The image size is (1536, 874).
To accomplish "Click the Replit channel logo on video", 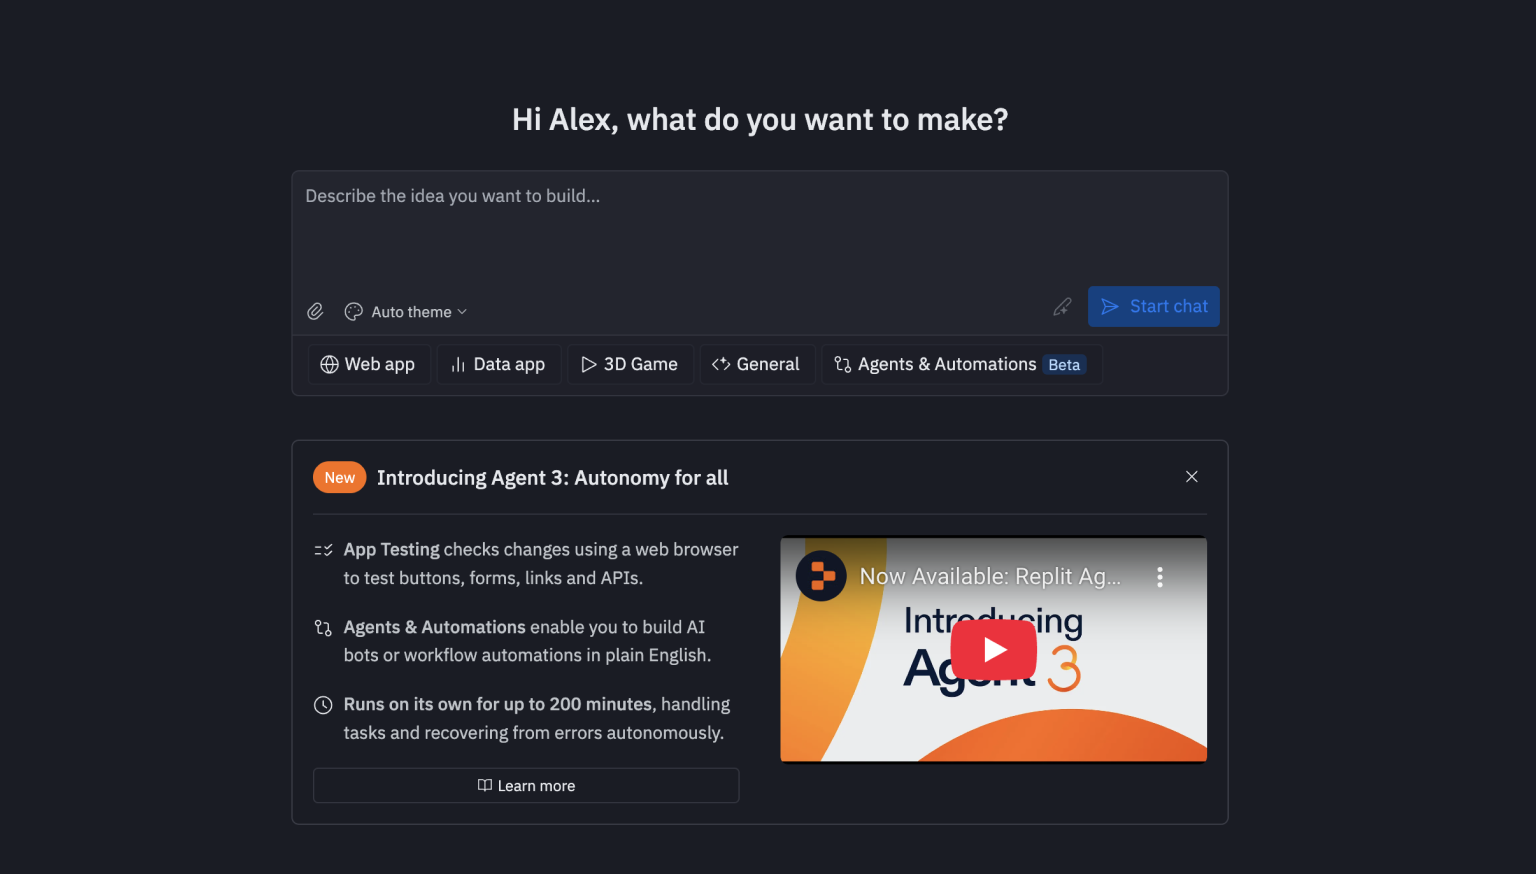I will (821, 576).
